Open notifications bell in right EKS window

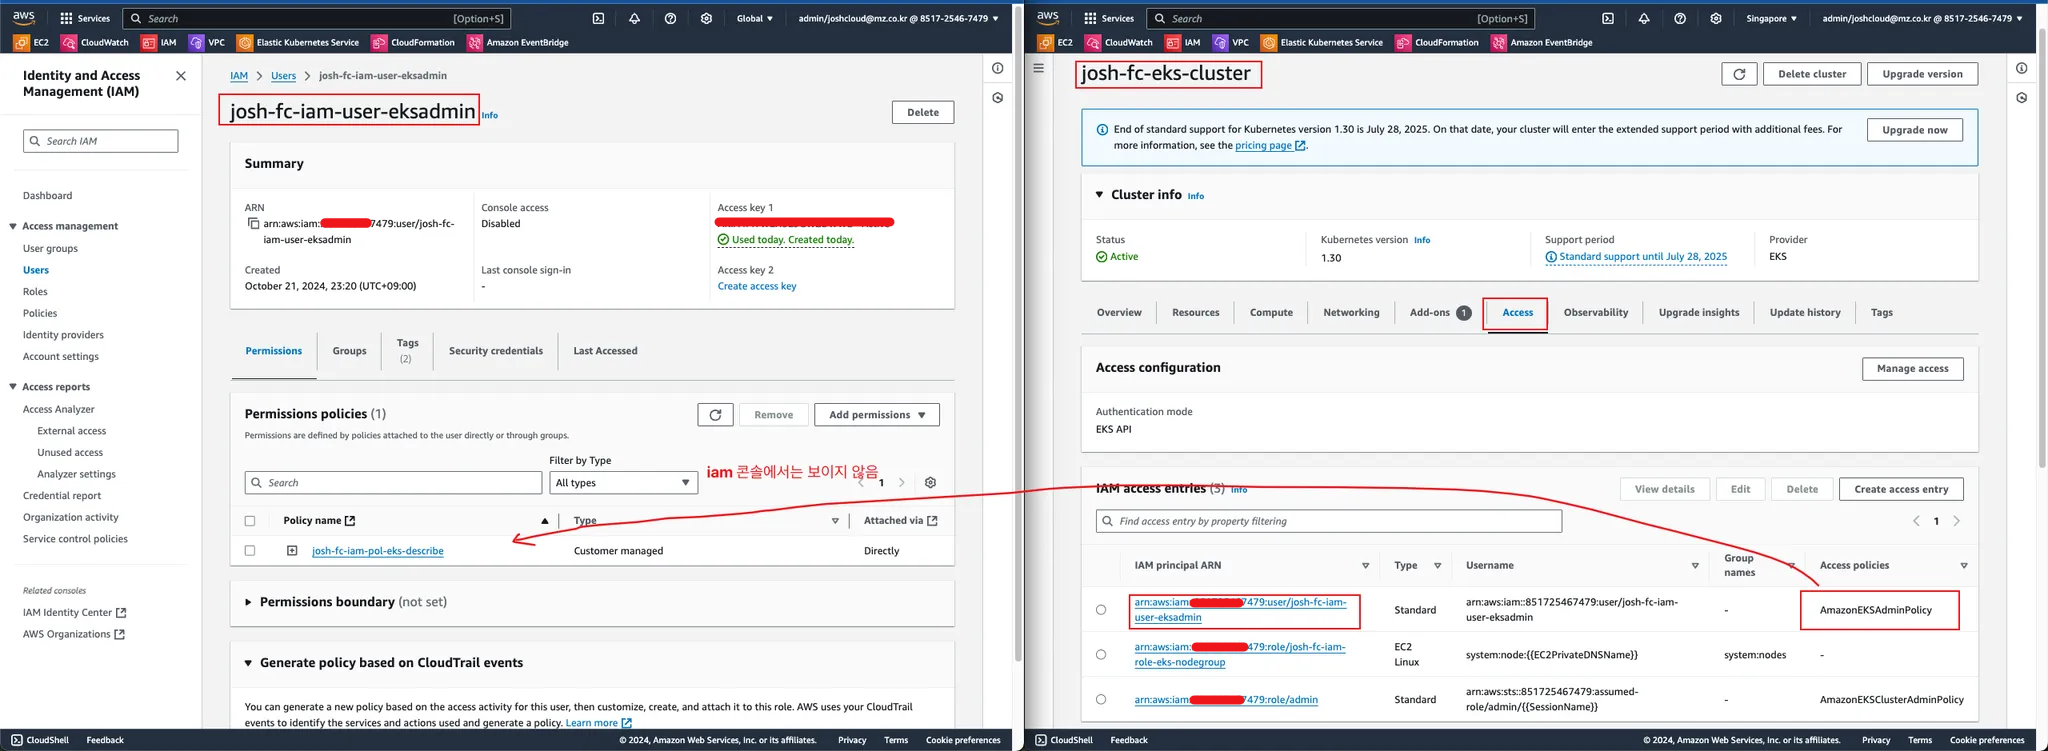point(1644,18)
